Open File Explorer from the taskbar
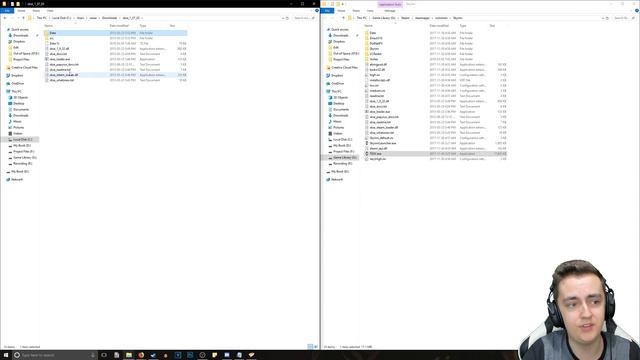Screen dimensions: 640x360 coord(129,355)
